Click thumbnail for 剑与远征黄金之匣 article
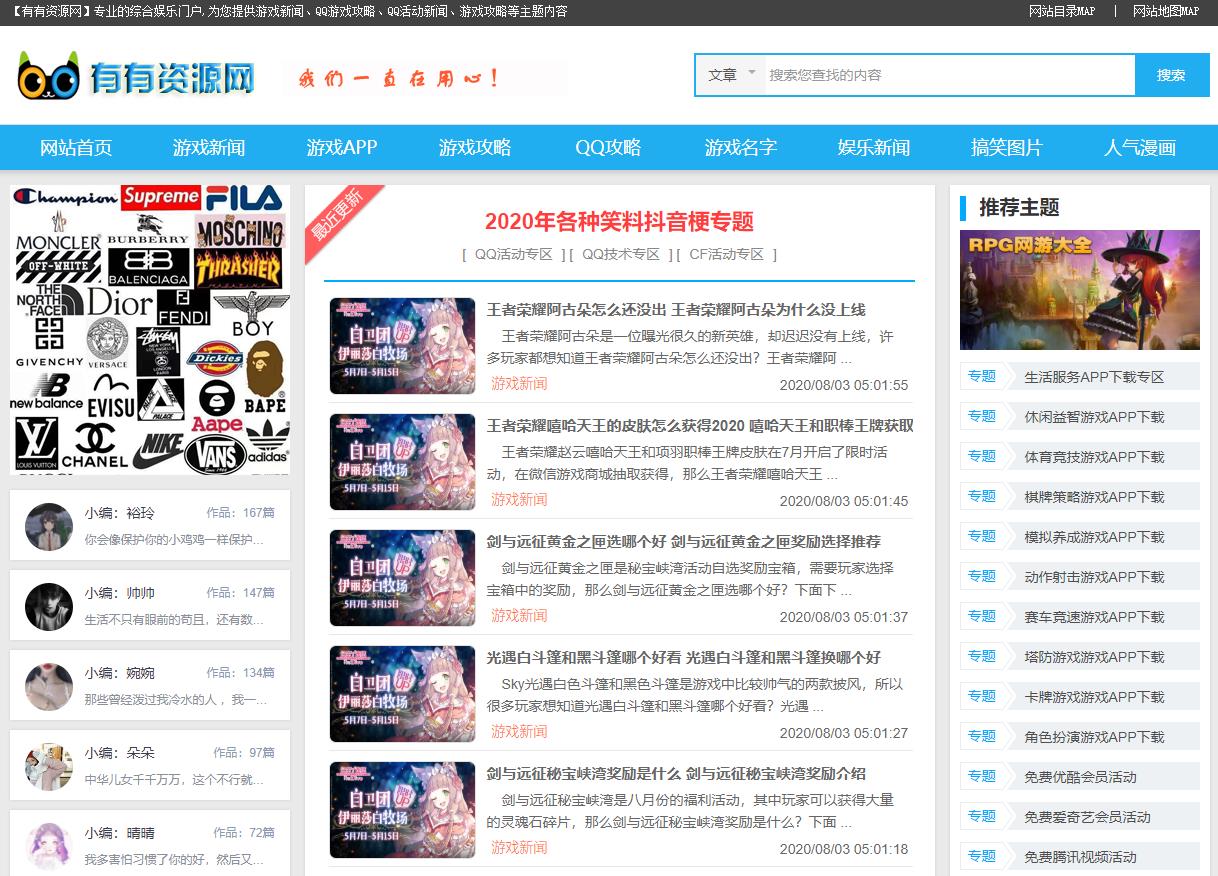 click(403, 578)
